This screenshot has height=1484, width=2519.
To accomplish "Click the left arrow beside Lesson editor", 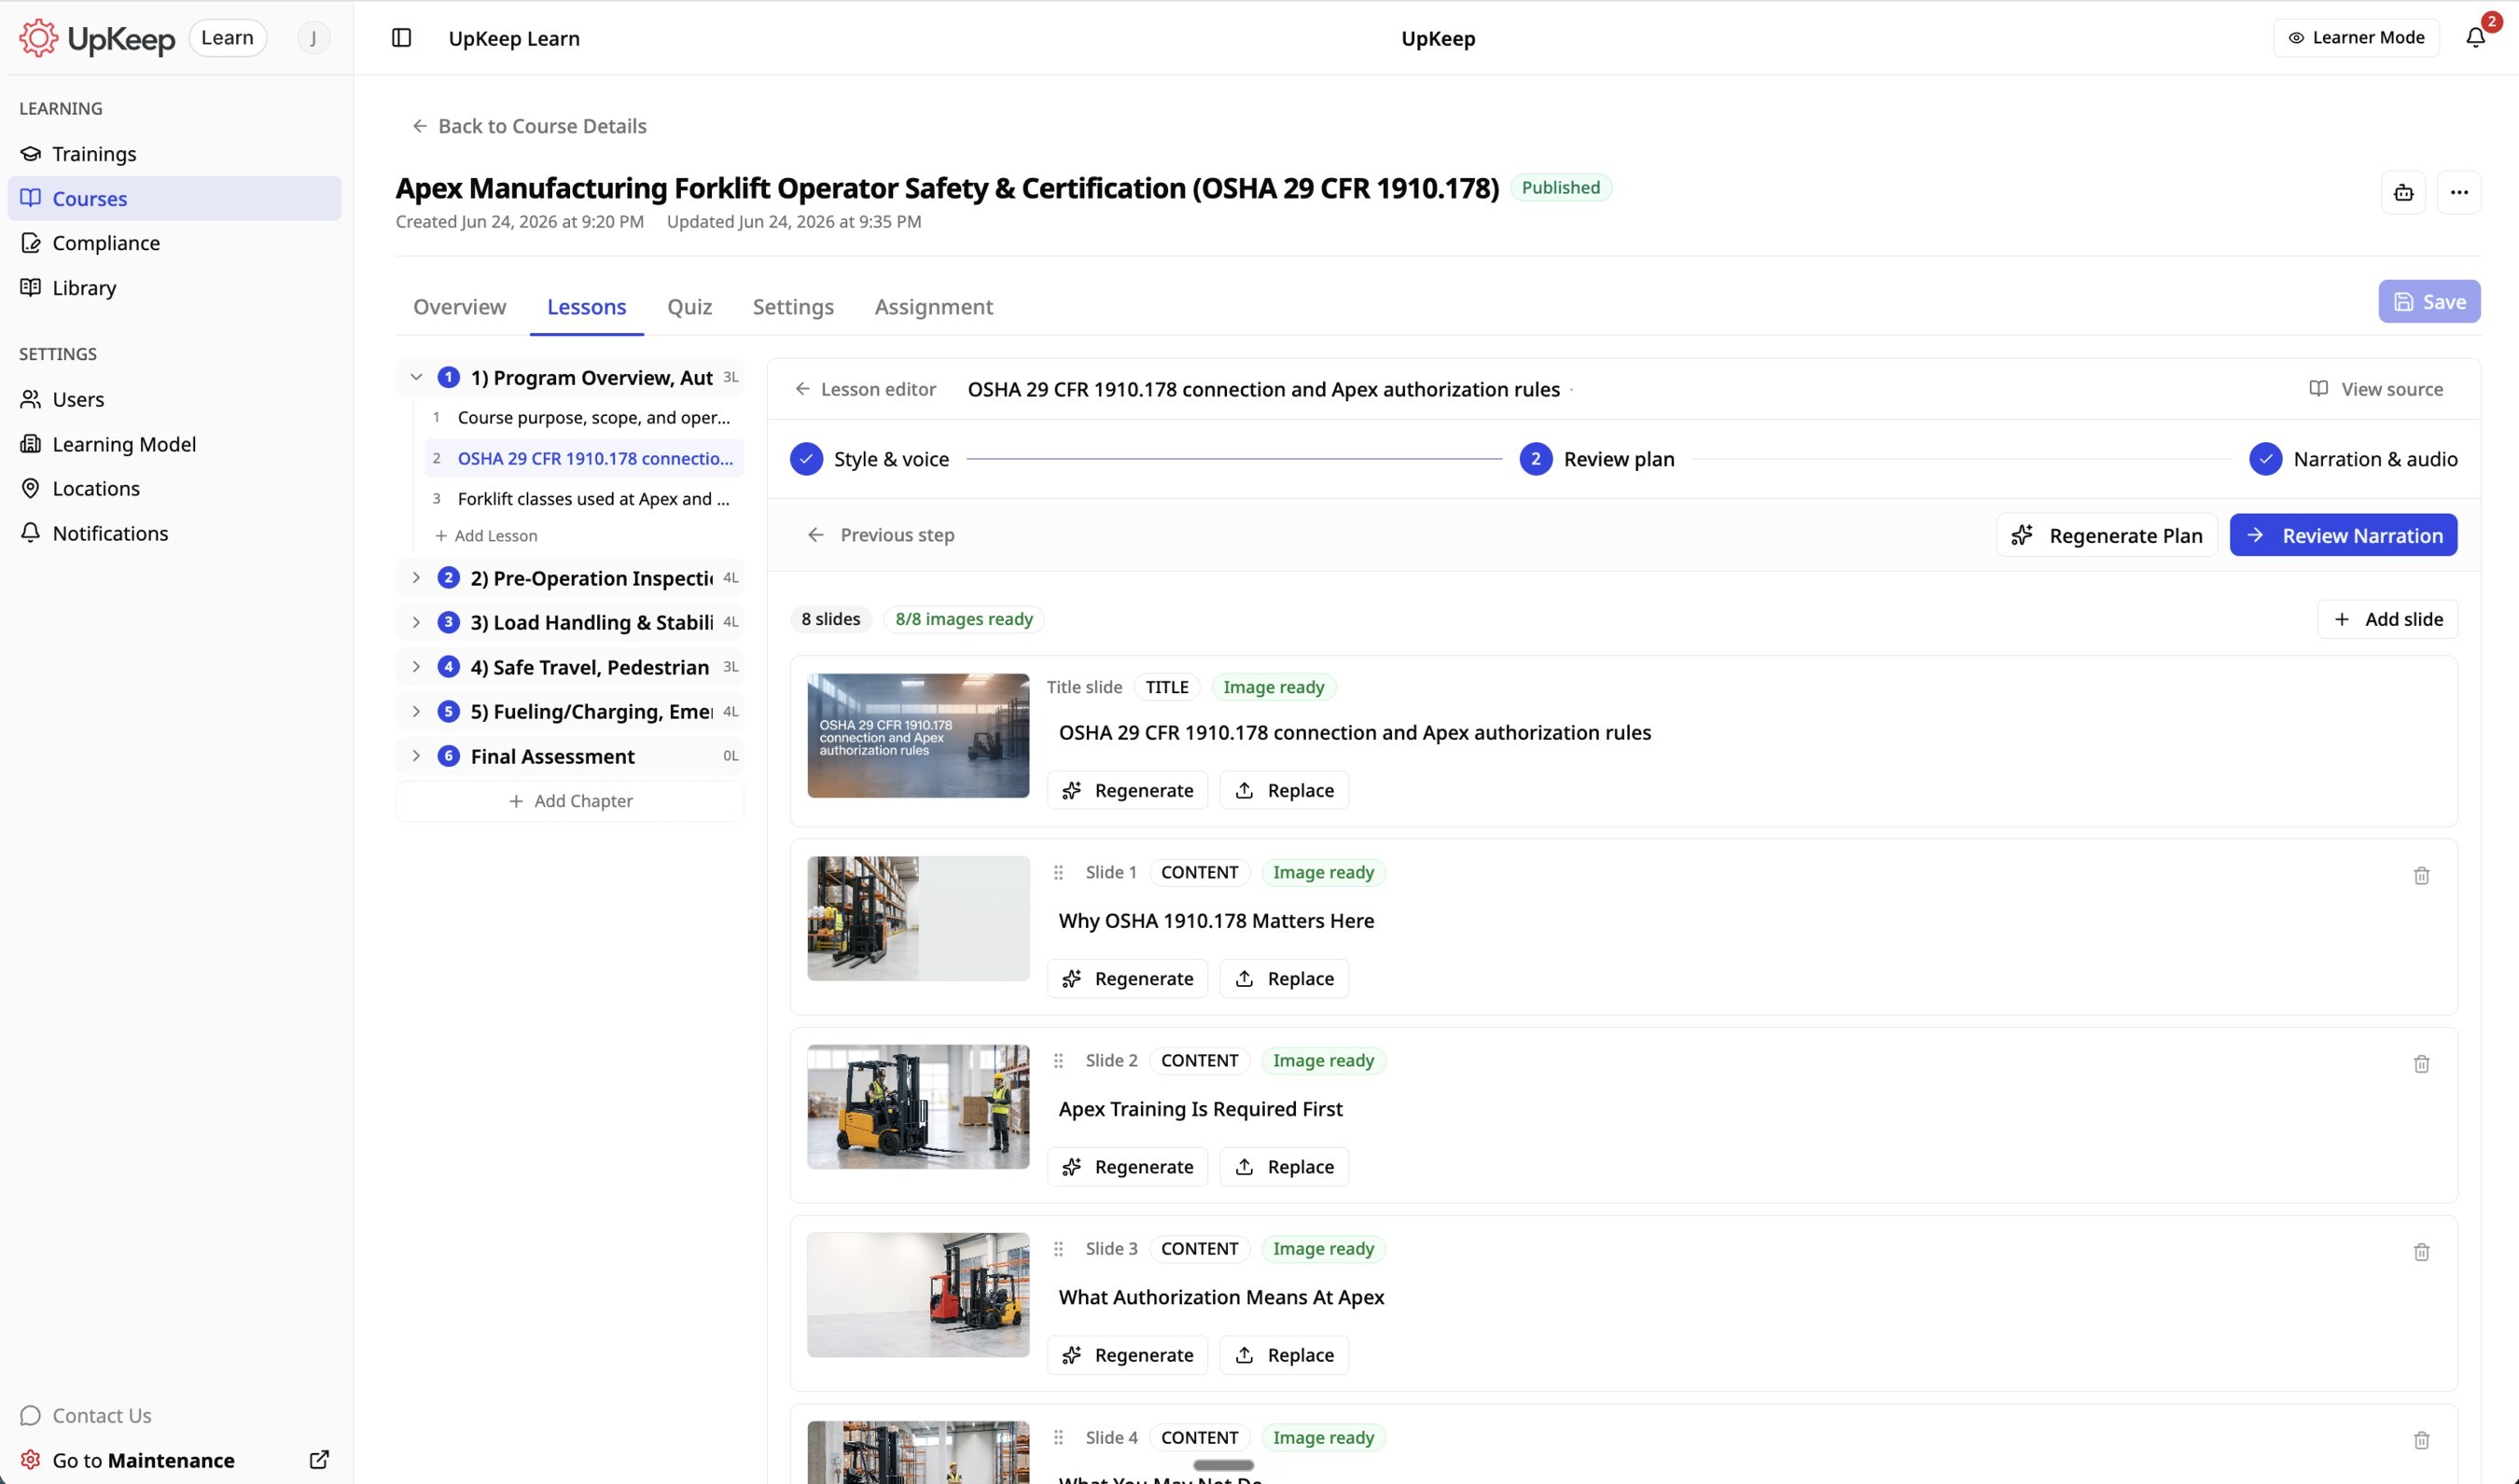I will click(802, 389).
